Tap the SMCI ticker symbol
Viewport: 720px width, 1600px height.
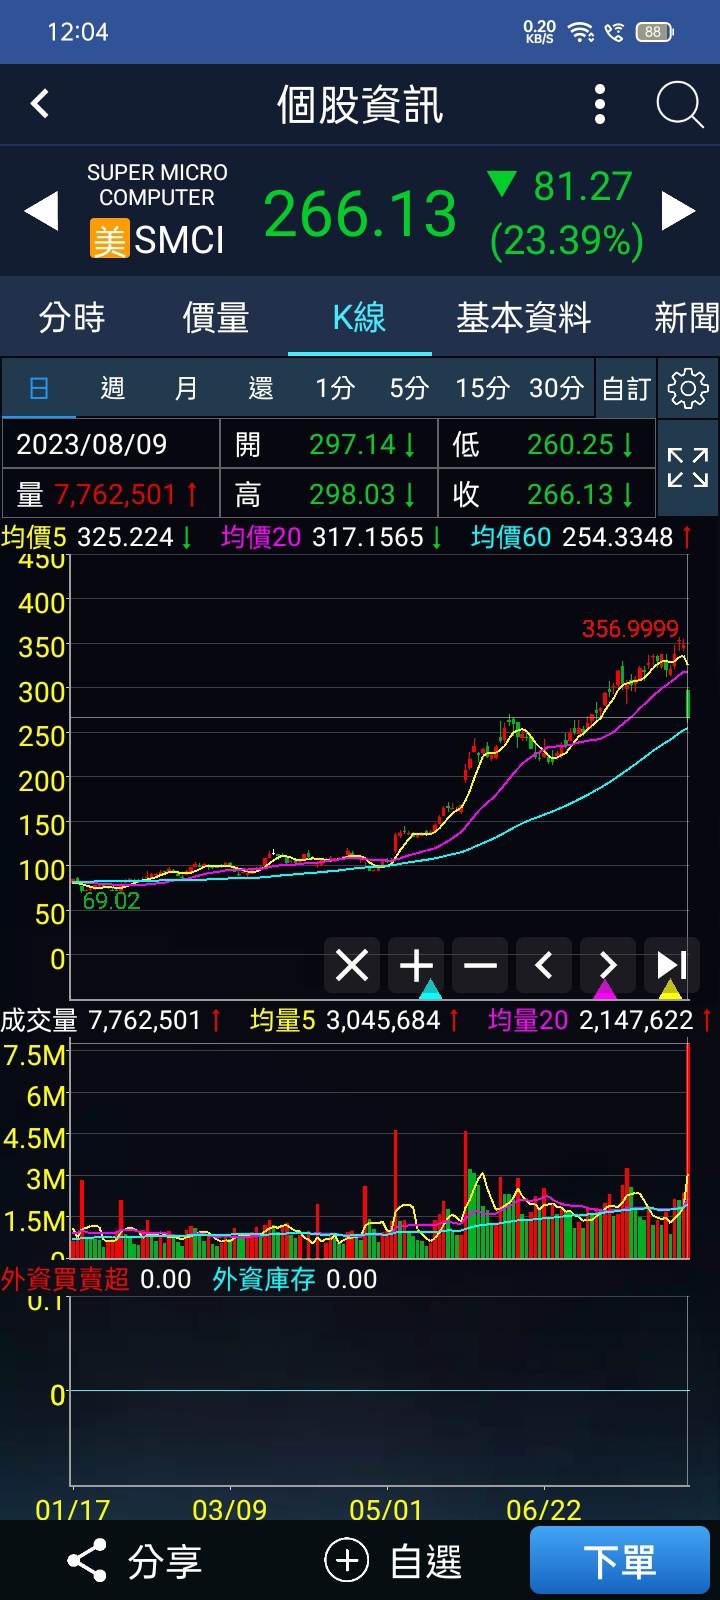180,240
